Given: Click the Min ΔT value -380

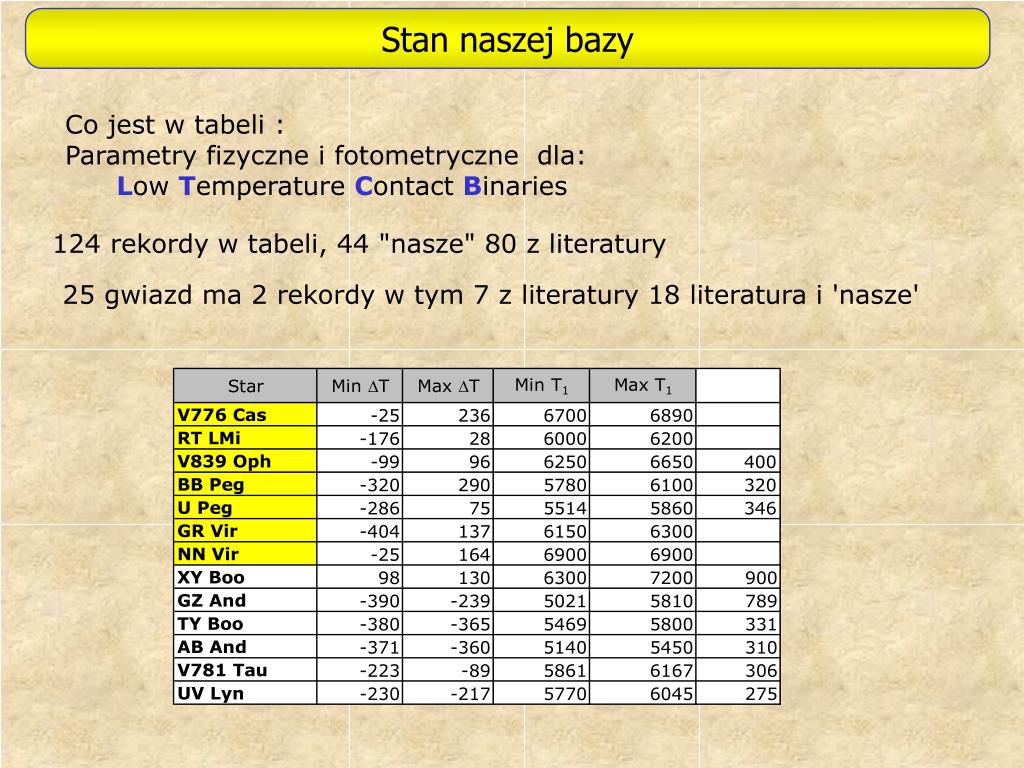Looking at the screenshot, I should tap(379, 624).
